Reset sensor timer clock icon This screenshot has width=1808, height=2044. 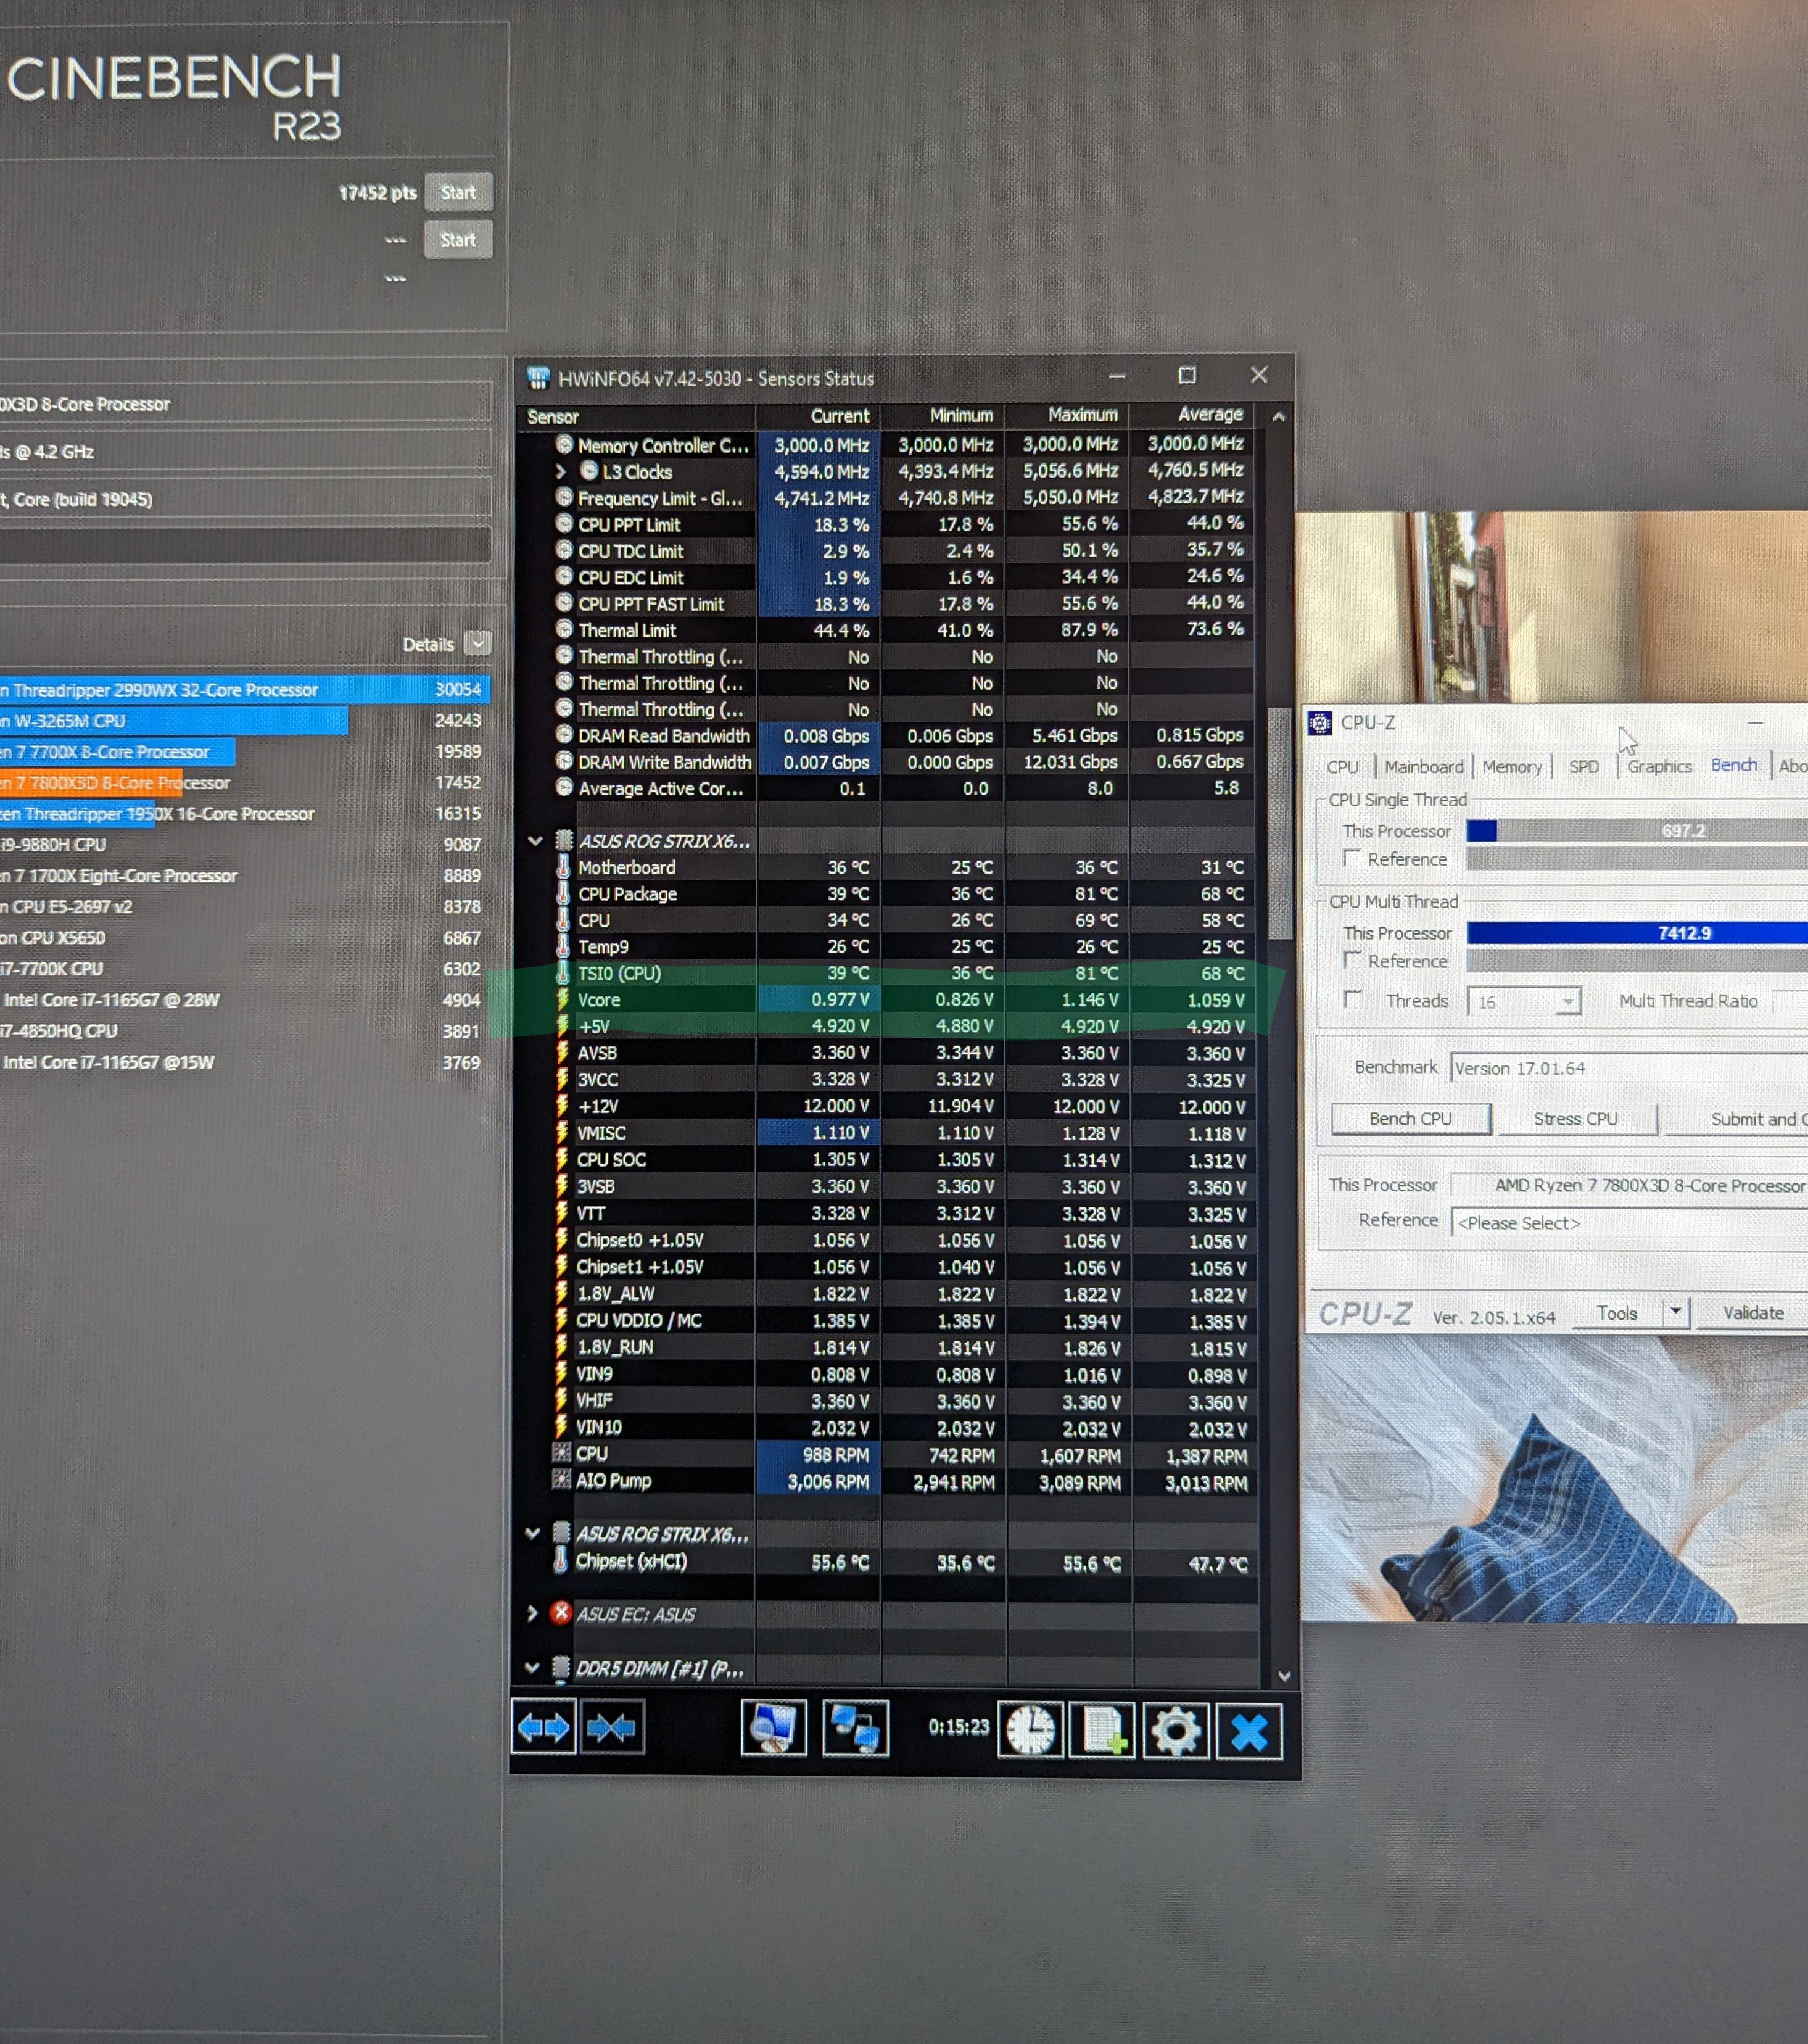(x=1030, y=1729)
